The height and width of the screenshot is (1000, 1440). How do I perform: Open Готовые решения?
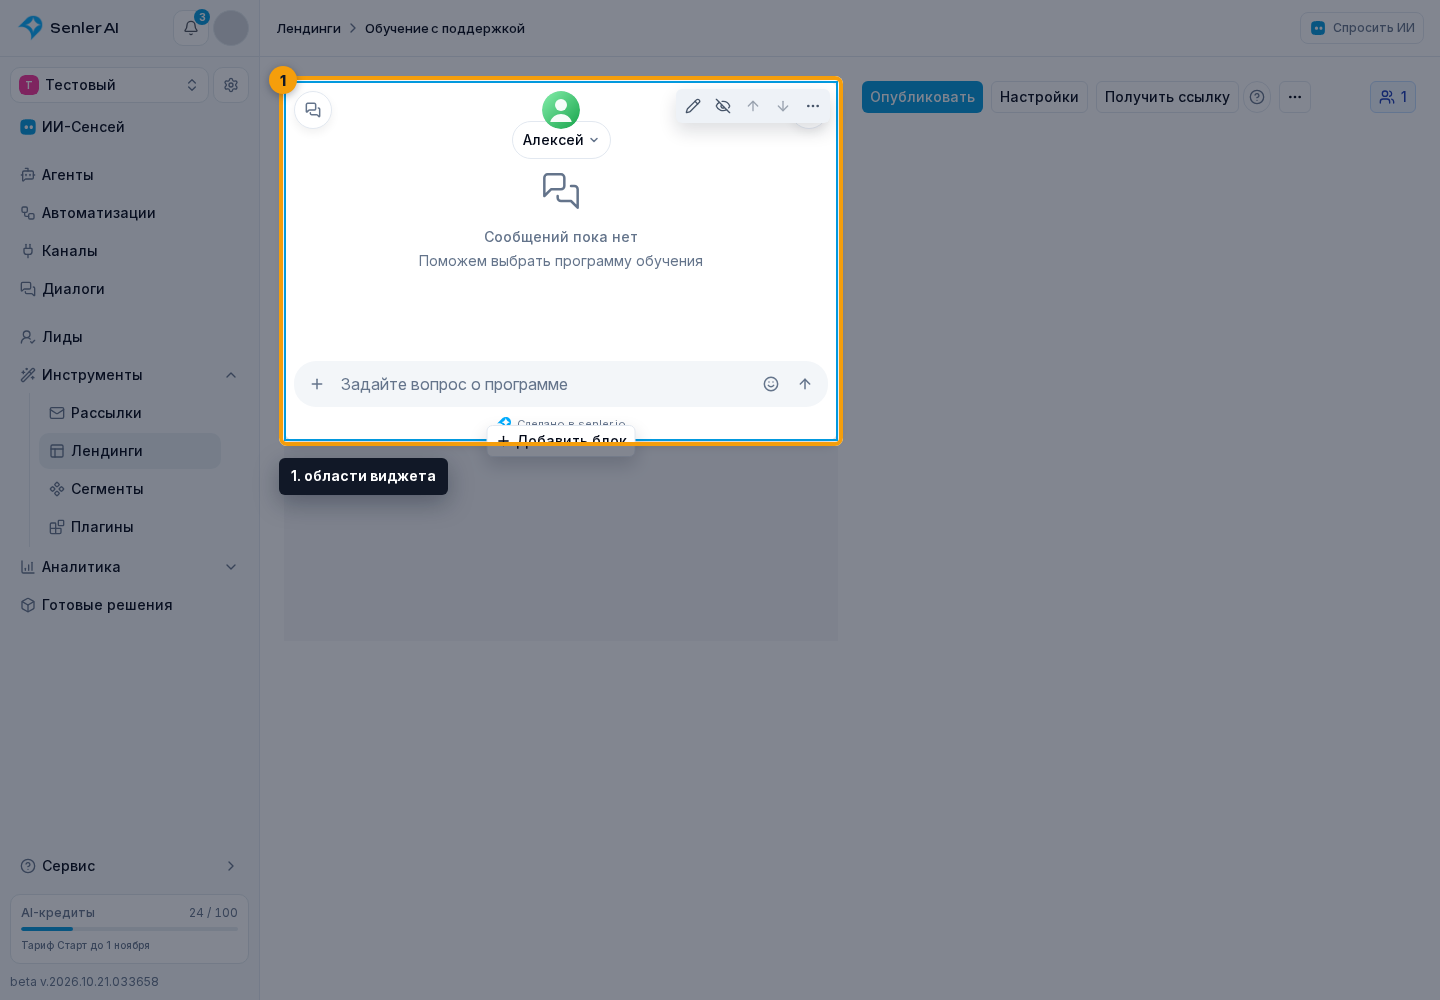tap(130, 605)
